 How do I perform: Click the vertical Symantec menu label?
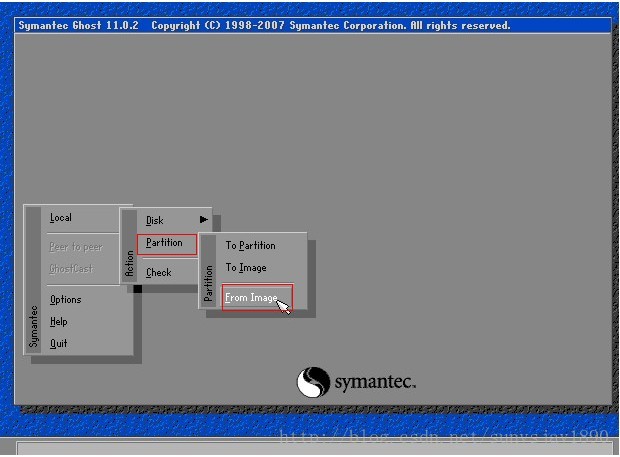pos(34,327)
